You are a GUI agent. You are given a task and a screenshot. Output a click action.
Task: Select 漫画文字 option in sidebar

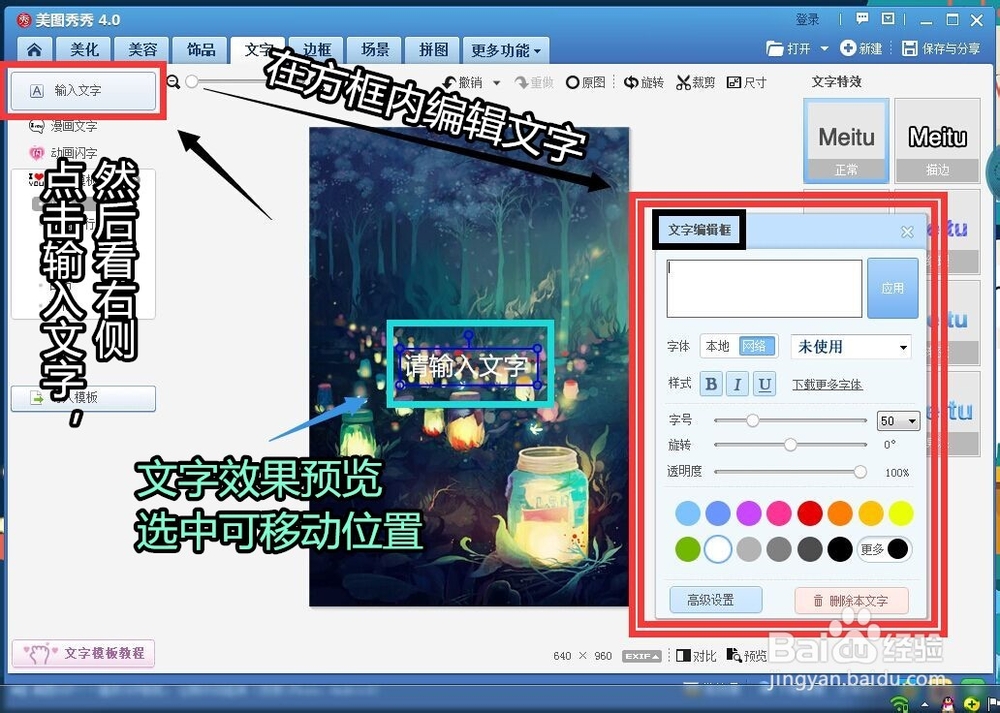click(63, 126)
